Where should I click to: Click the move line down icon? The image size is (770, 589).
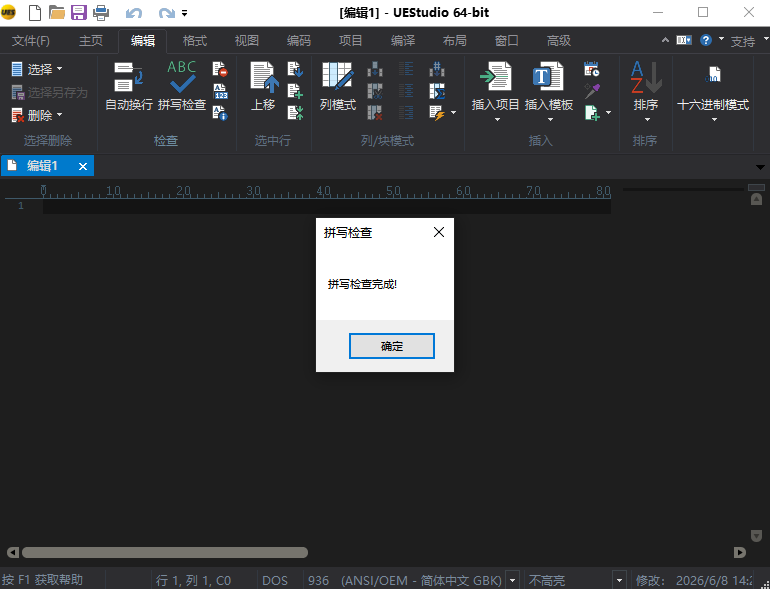(x=295, y=69)
